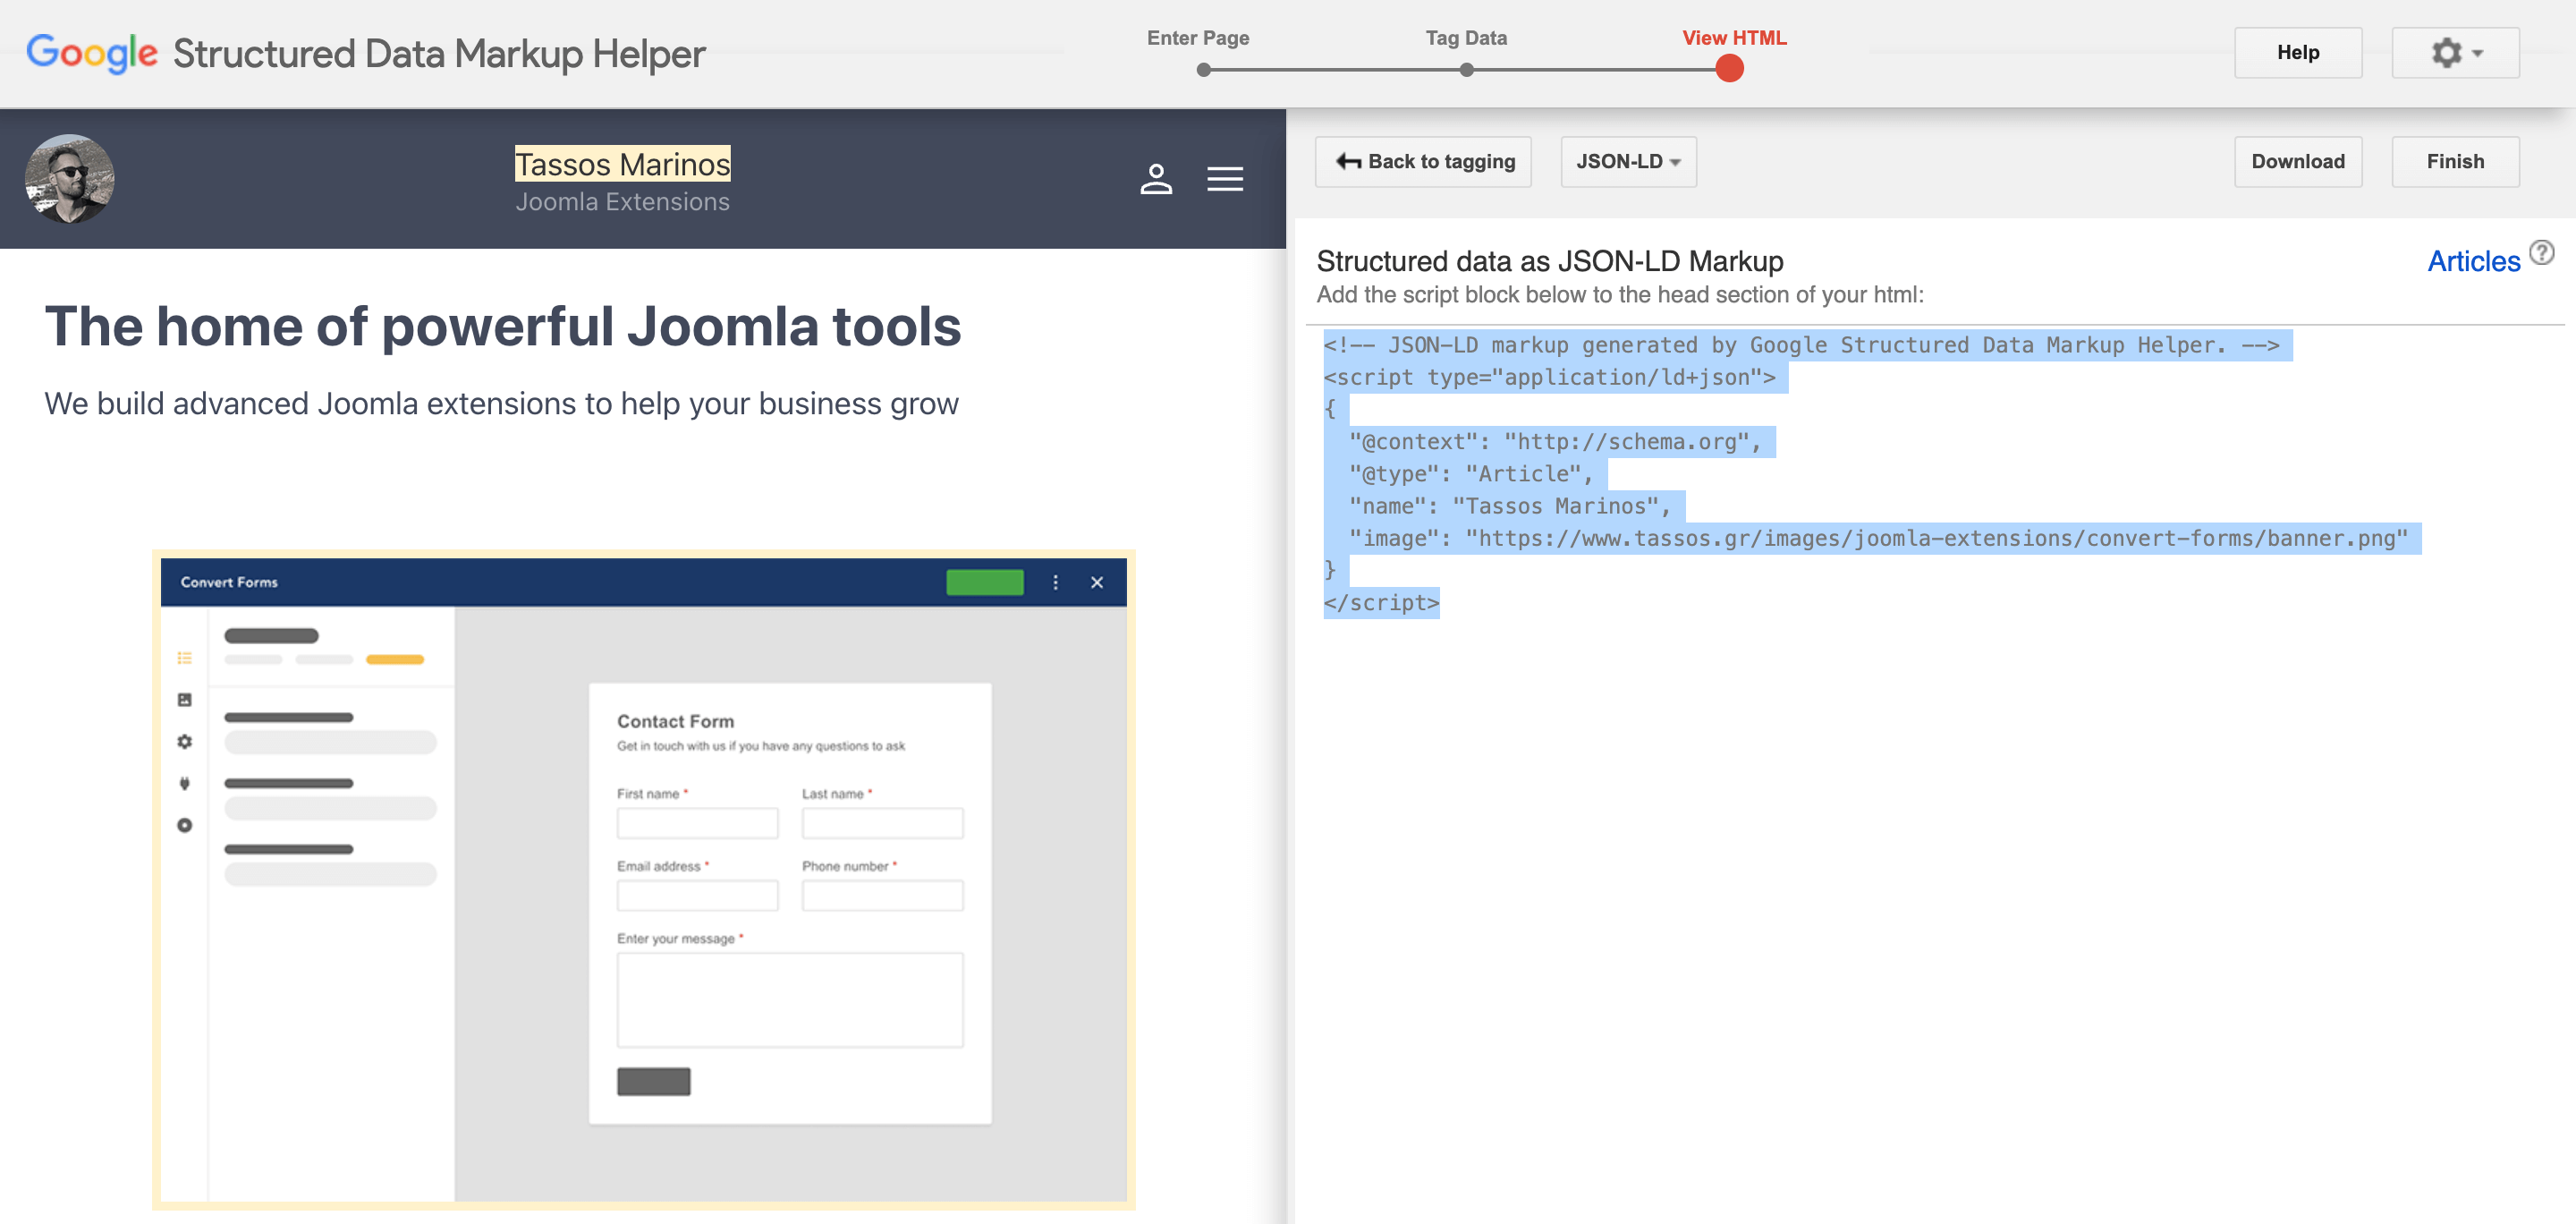Click the Enter Page progress dot

pyautogui.click(x=1204, y=70)
